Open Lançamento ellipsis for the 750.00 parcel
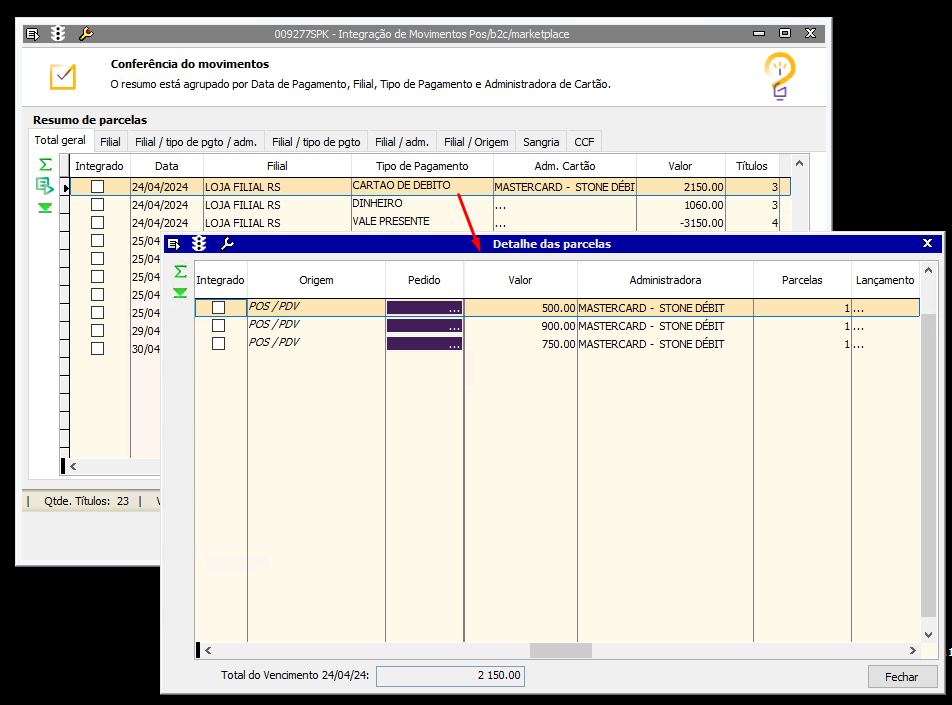Viewport: 952px width, 705px height. tap(858, 344)
